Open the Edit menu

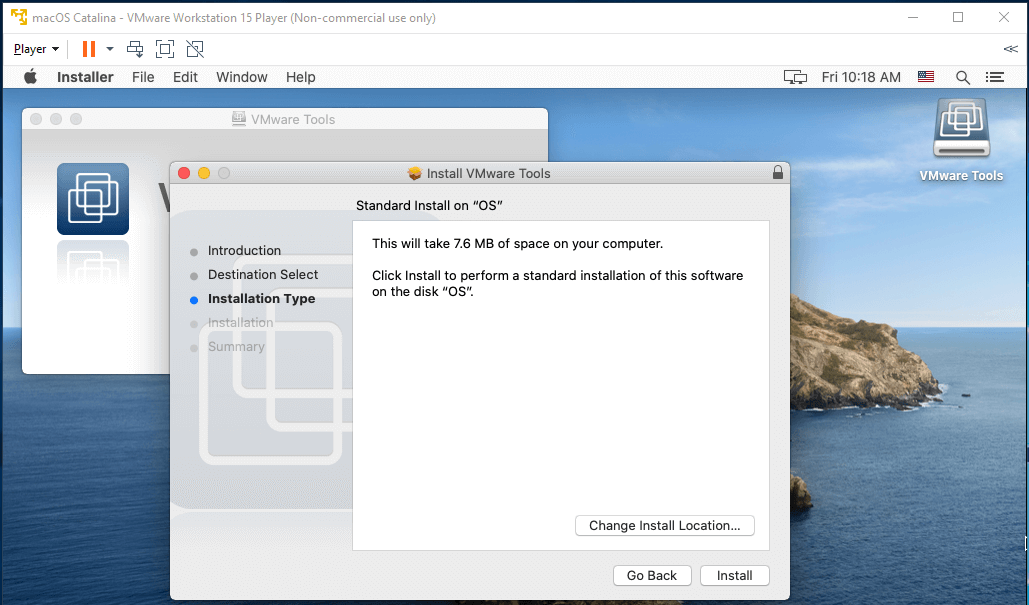pos(185,77)
